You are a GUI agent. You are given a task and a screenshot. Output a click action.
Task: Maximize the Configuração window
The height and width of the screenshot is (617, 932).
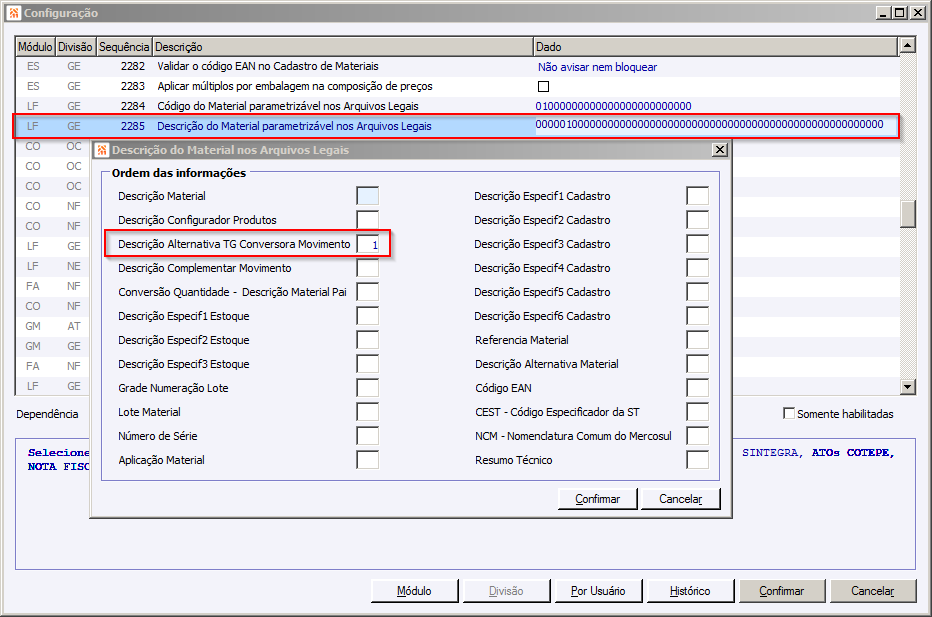900,12
